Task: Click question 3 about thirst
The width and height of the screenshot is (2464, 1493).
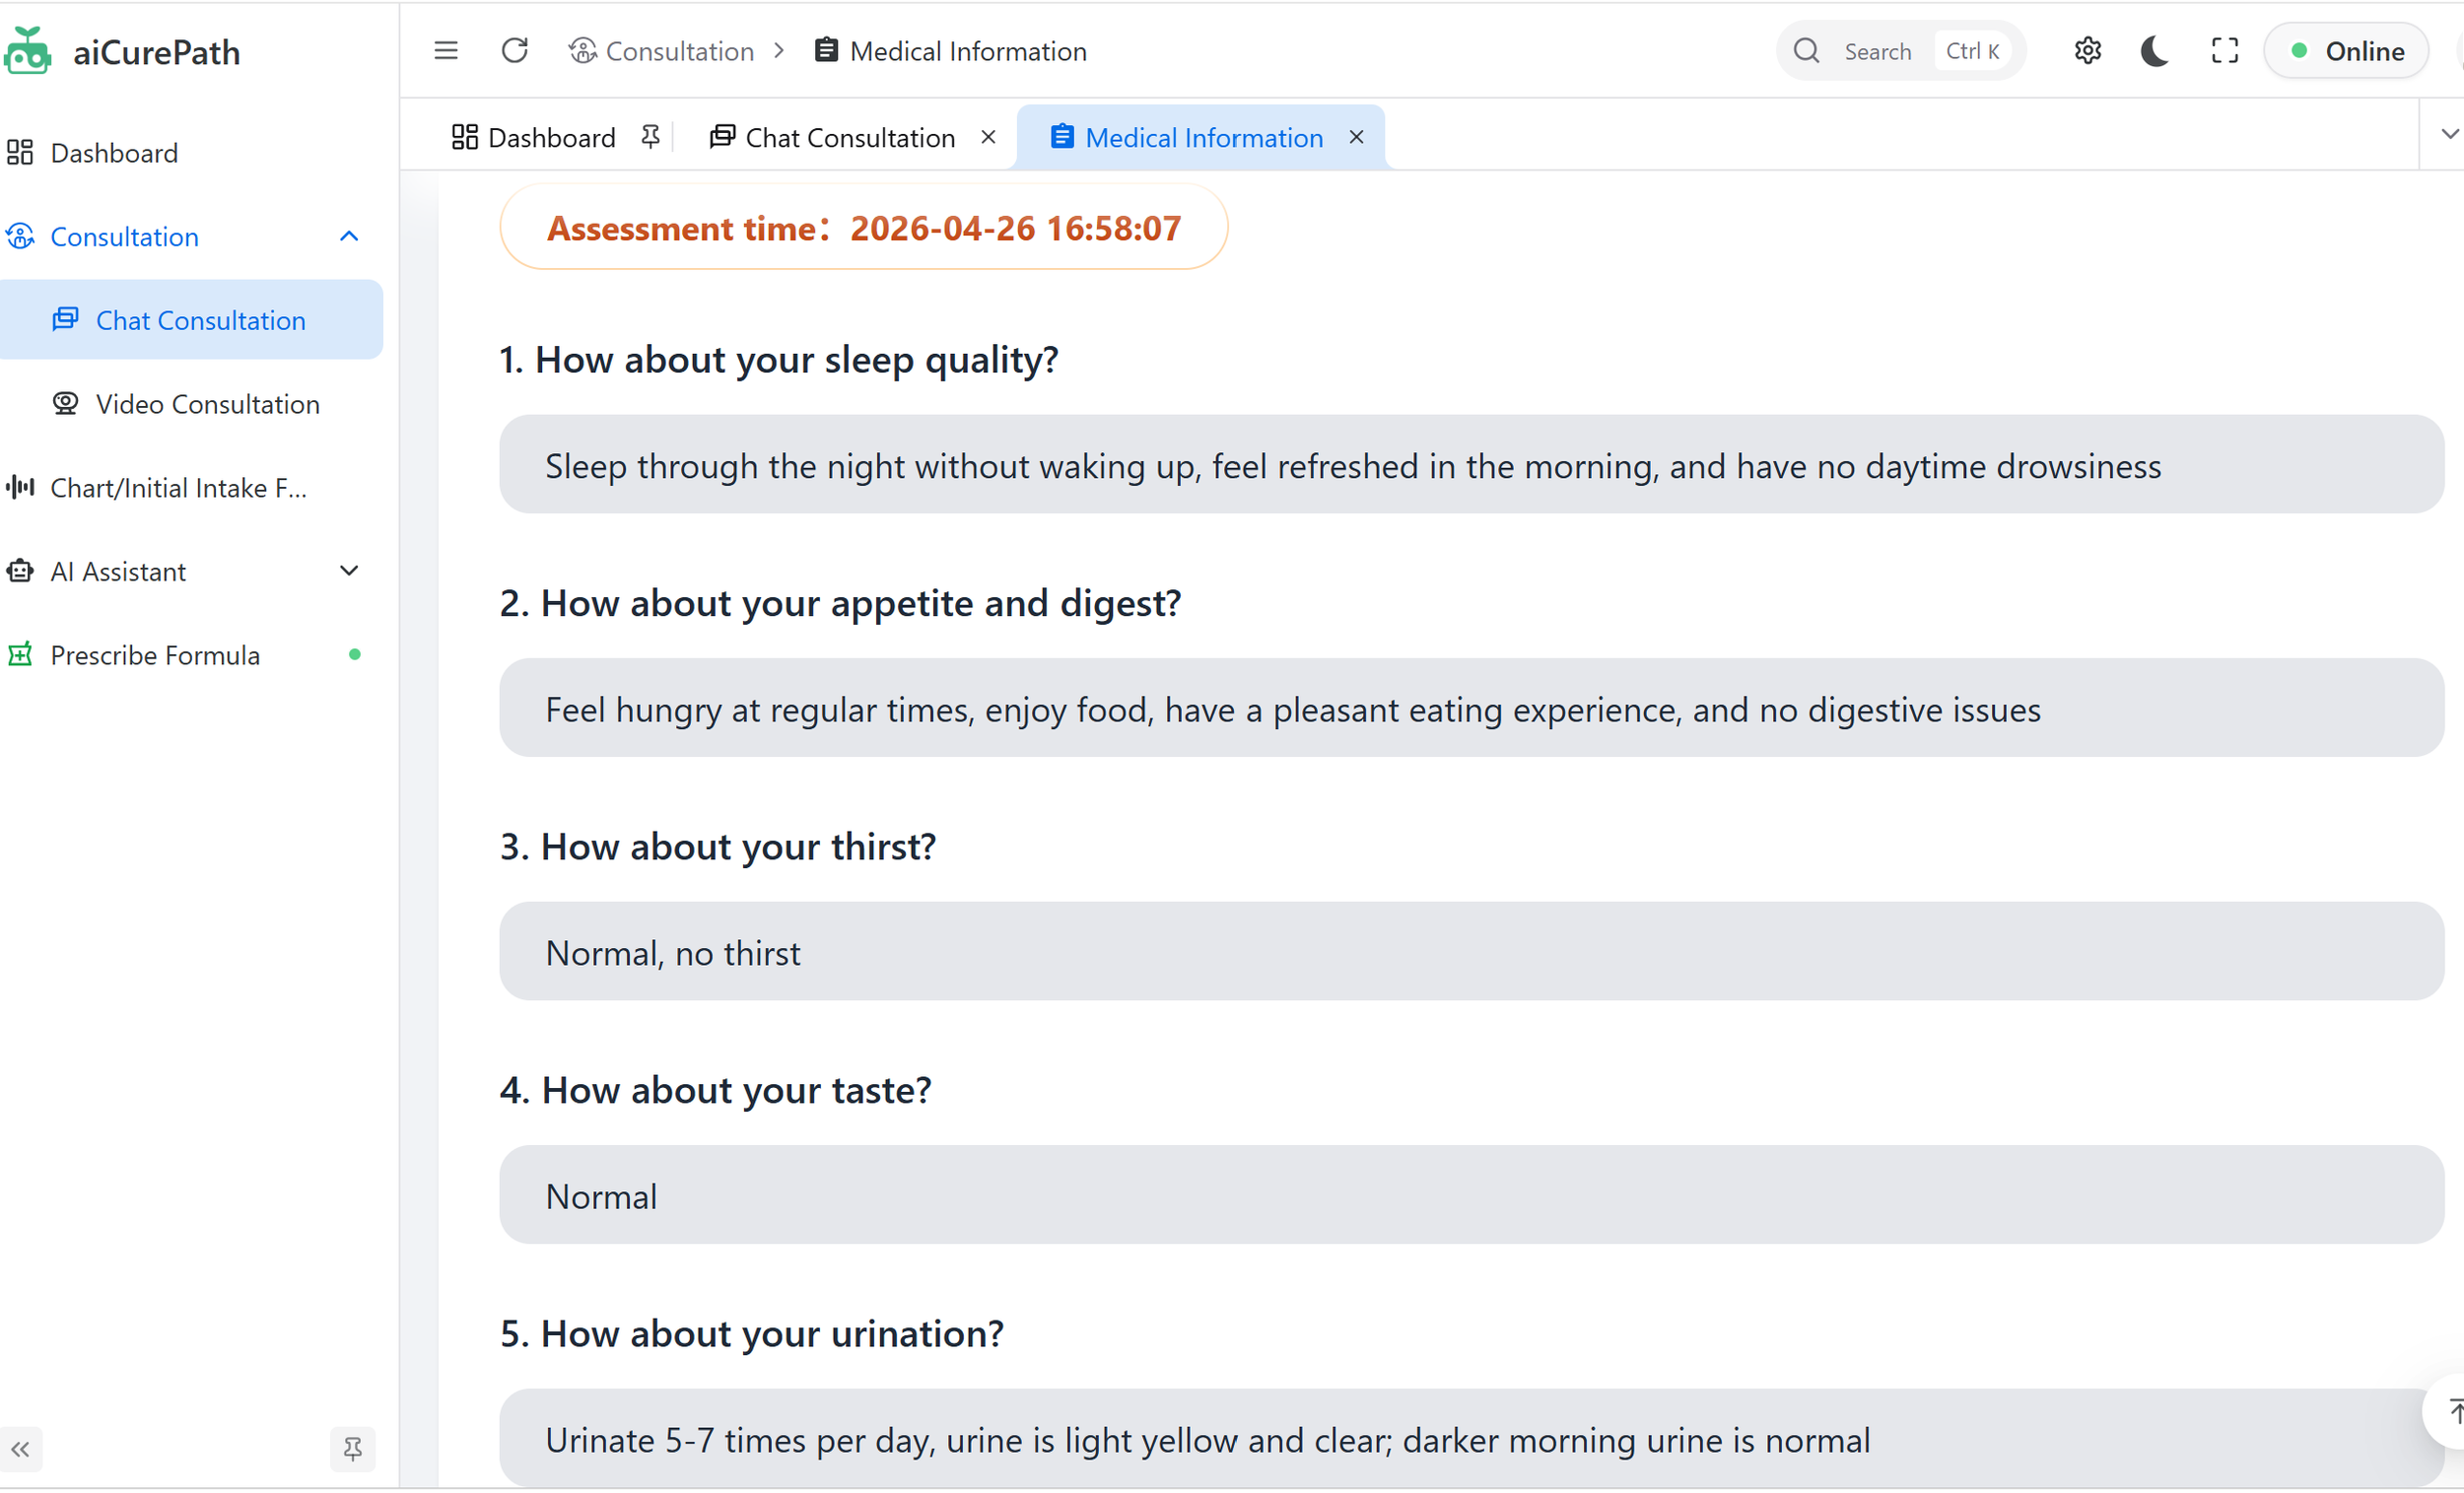Action: point(718,848)
